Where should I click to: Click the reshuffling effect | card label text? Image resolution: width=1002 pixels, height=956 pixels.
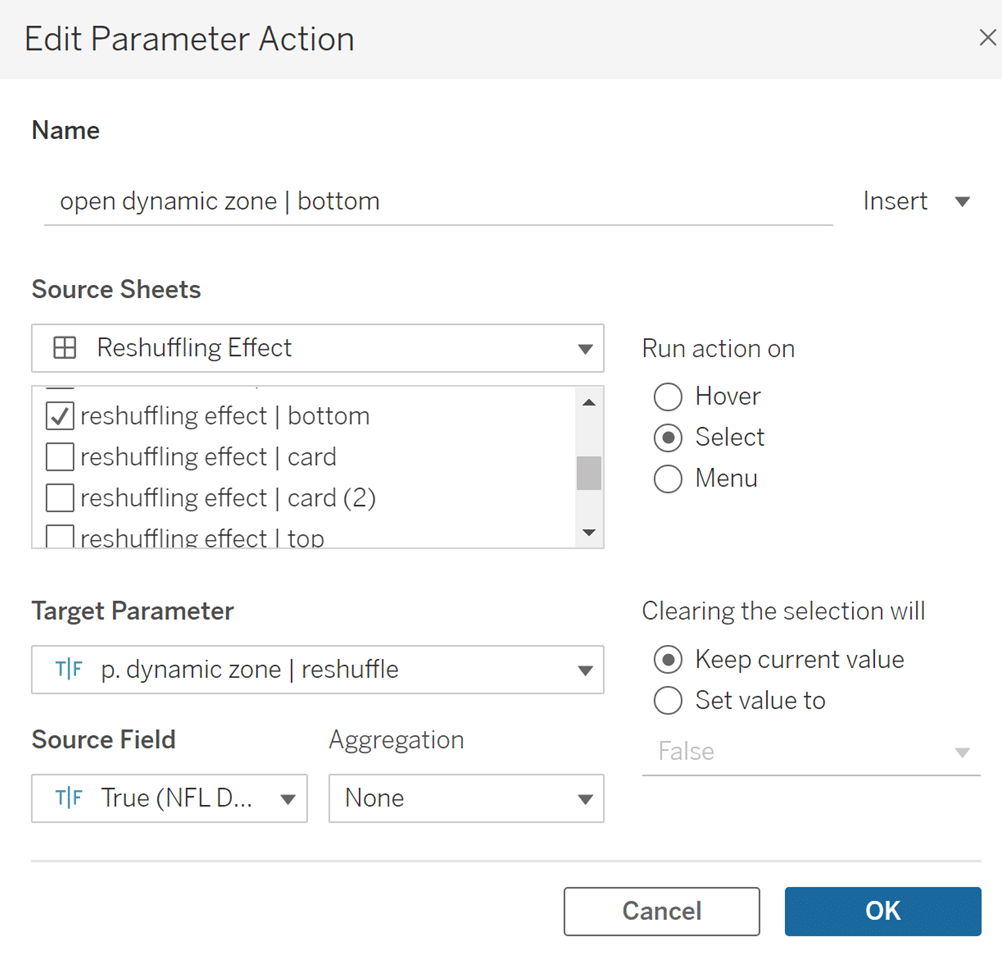pyautogui.click(x=208, y=457)
